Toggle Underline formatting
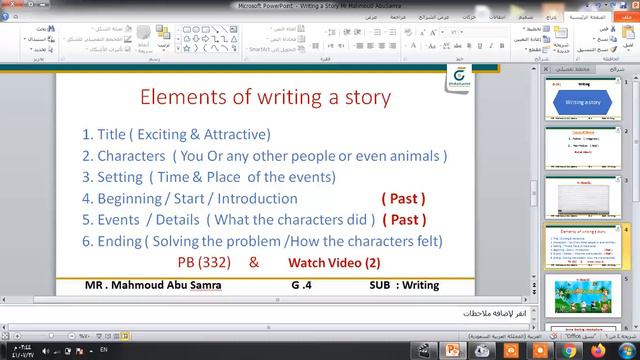This screenshot has width=640, height=360. 480,46
